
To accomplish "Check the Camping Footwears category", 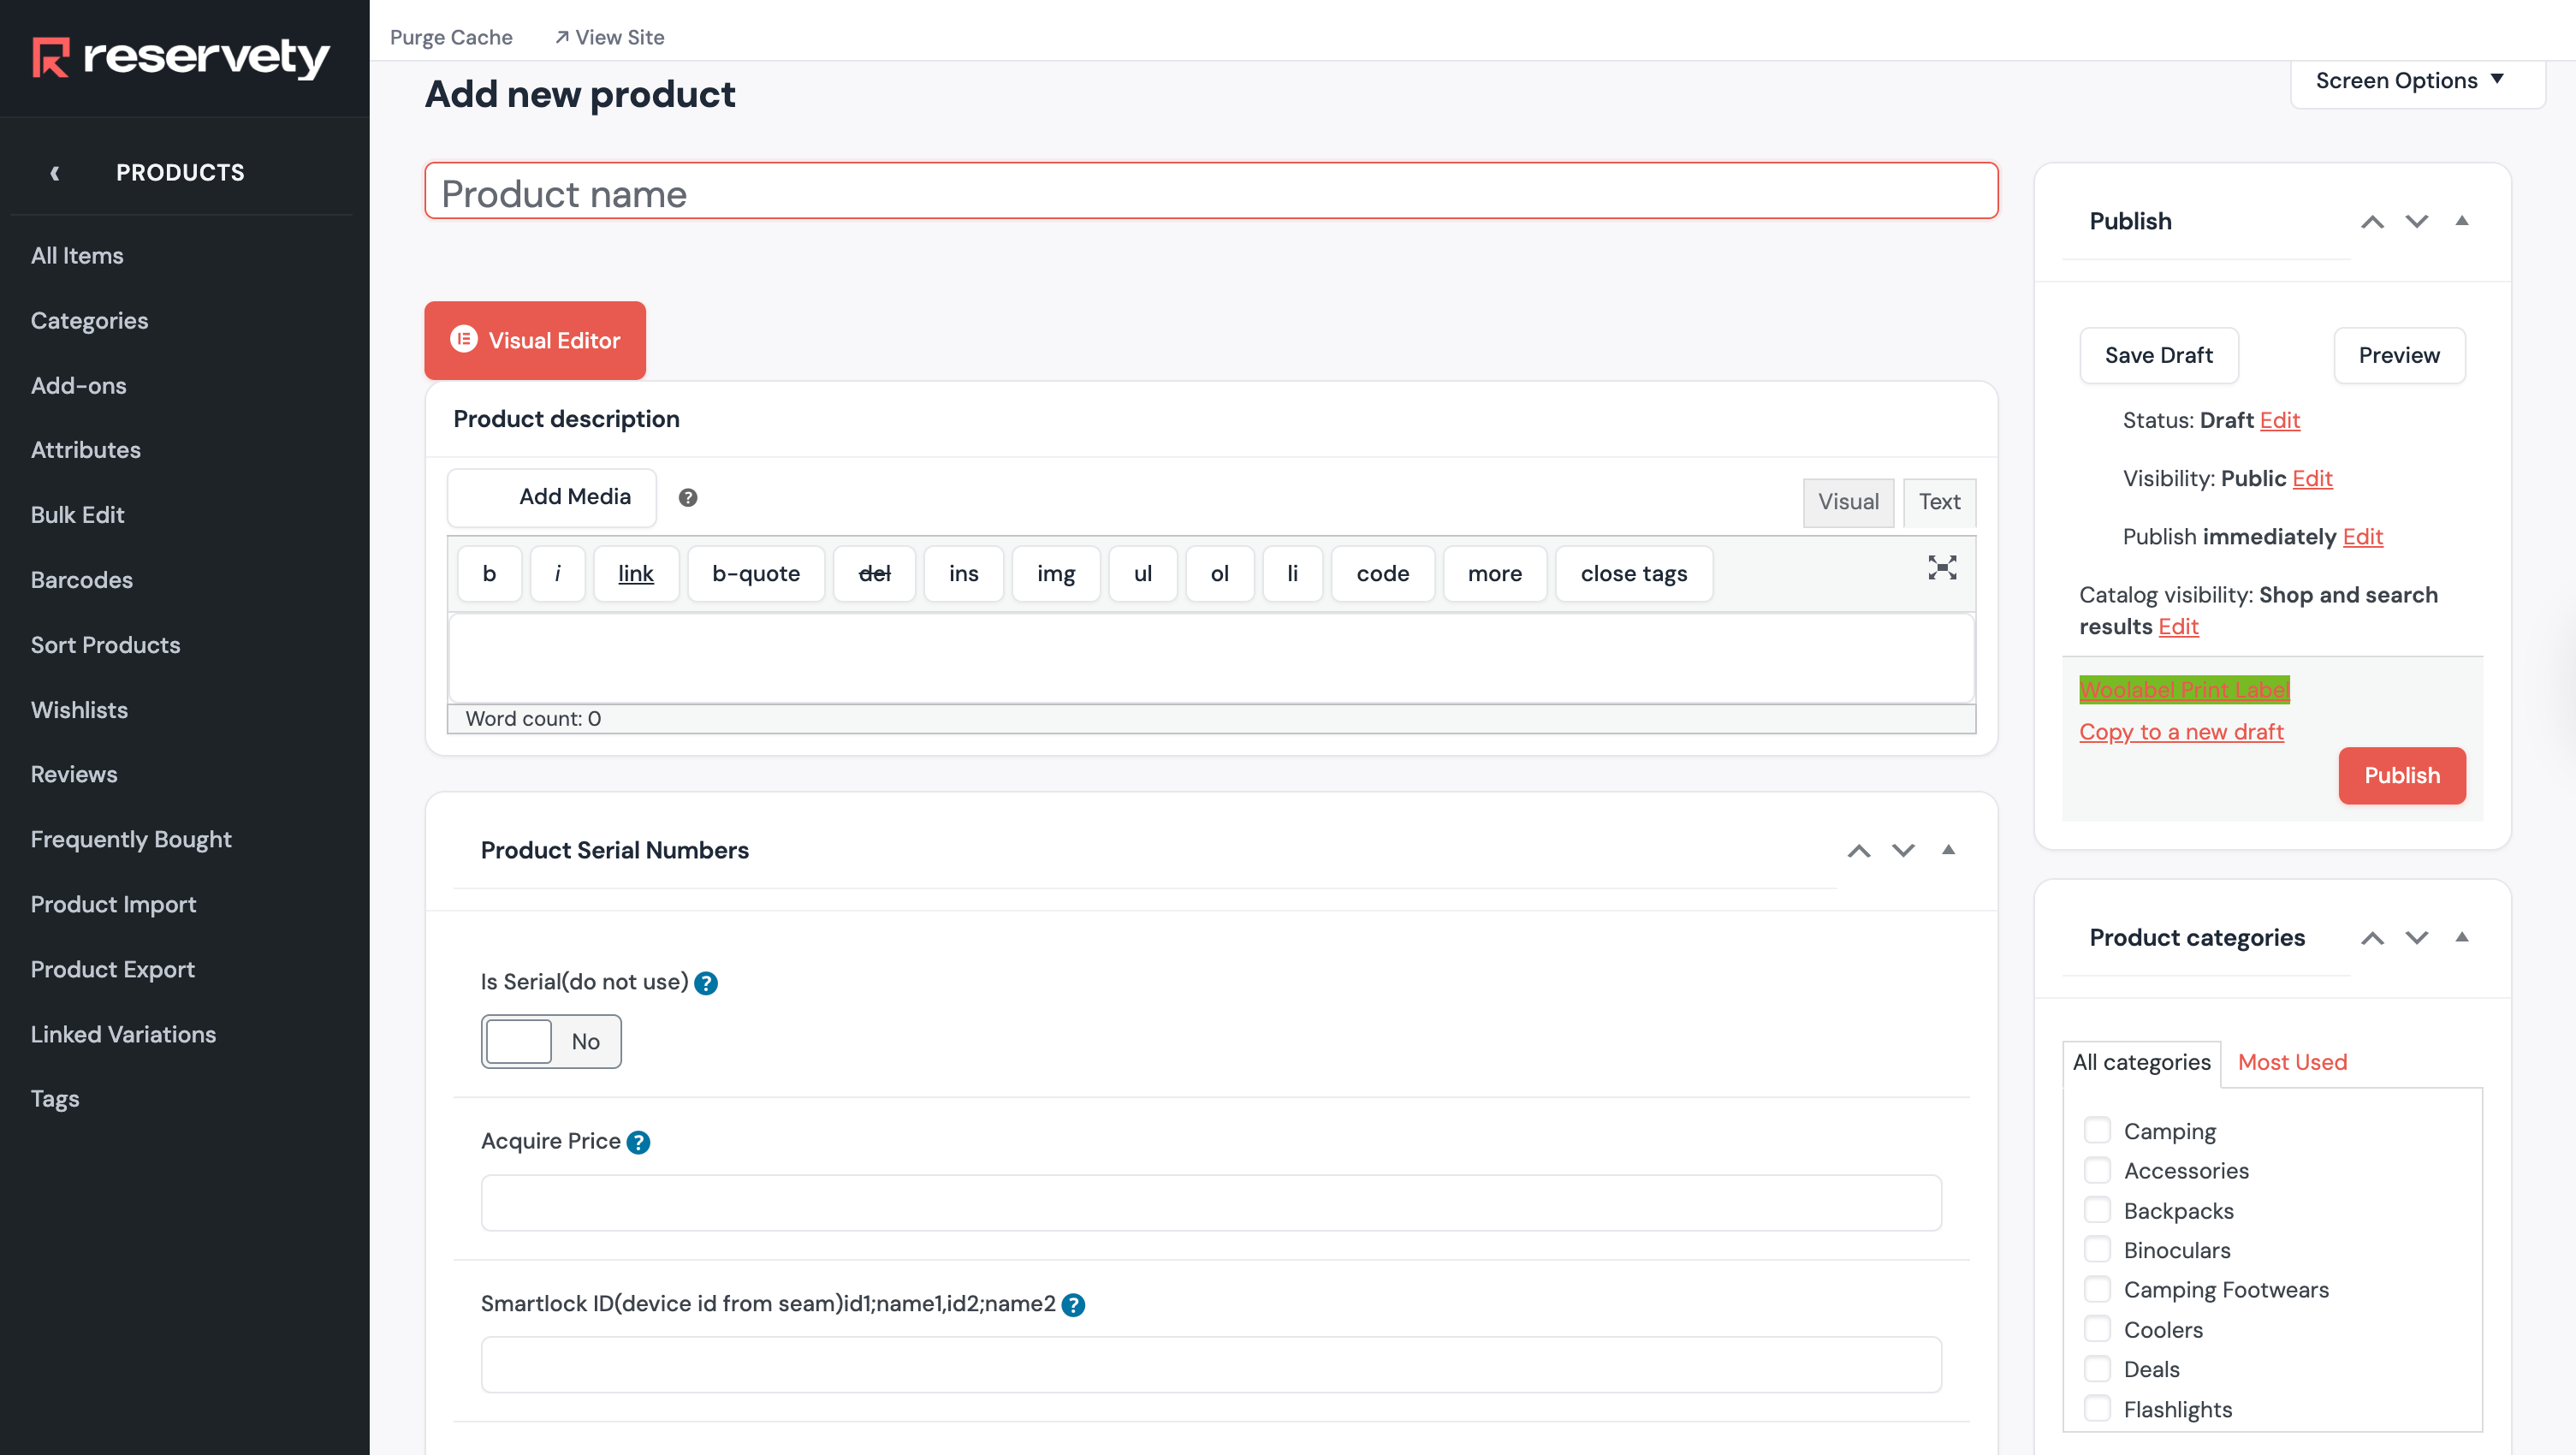I will point(2097,1290).
